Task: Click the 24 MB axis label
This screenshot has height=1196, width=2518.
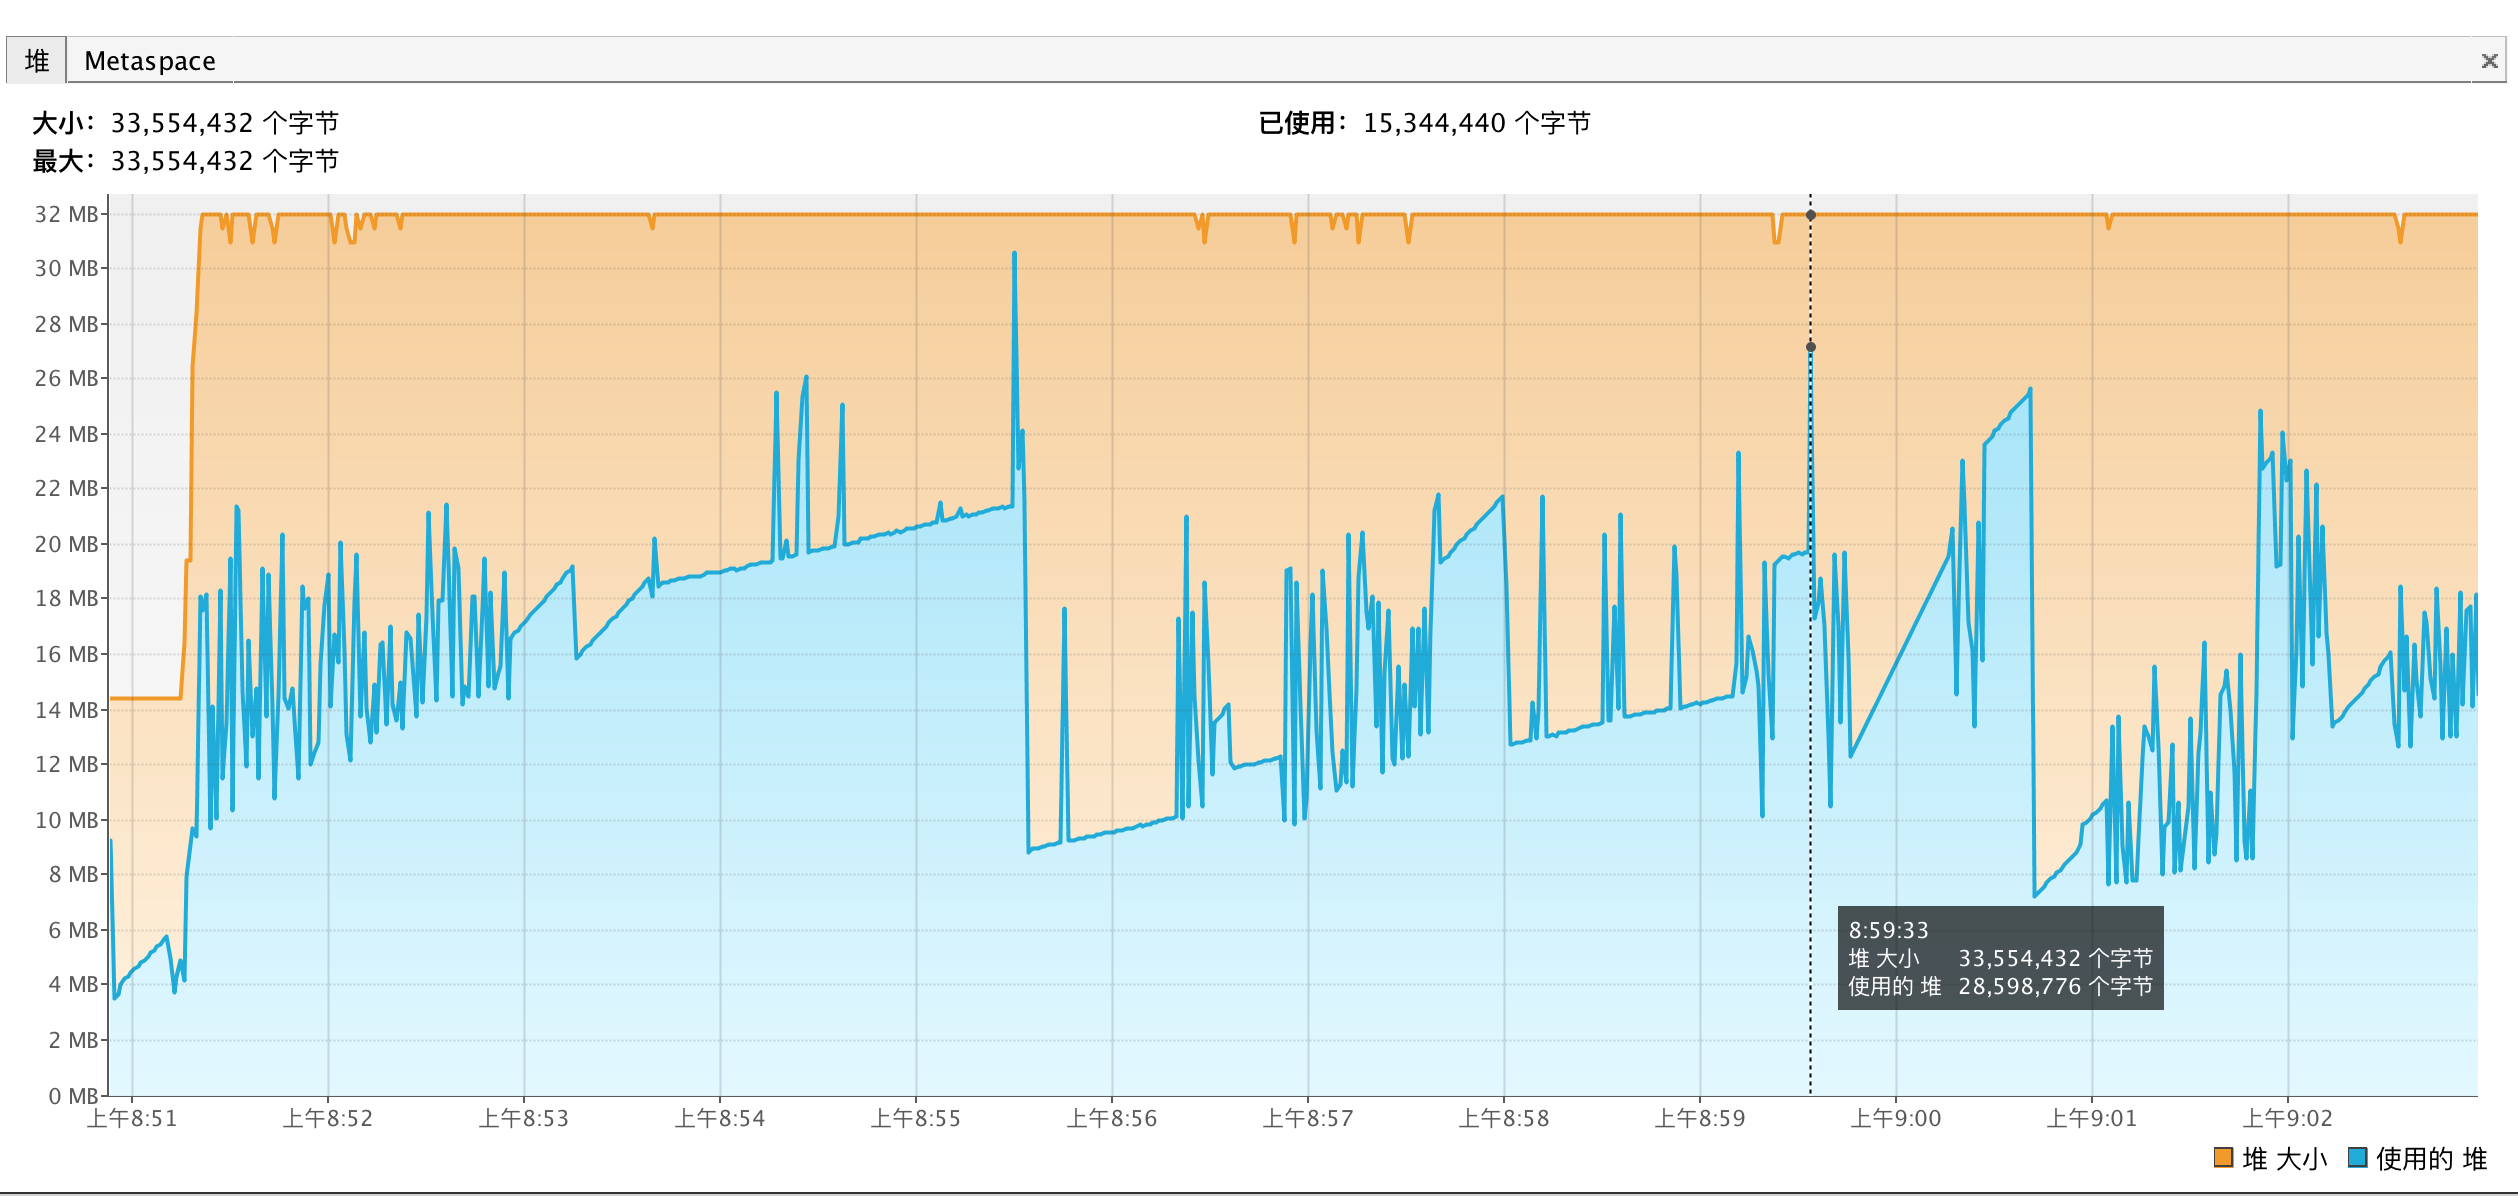Action: click(67, 434)
